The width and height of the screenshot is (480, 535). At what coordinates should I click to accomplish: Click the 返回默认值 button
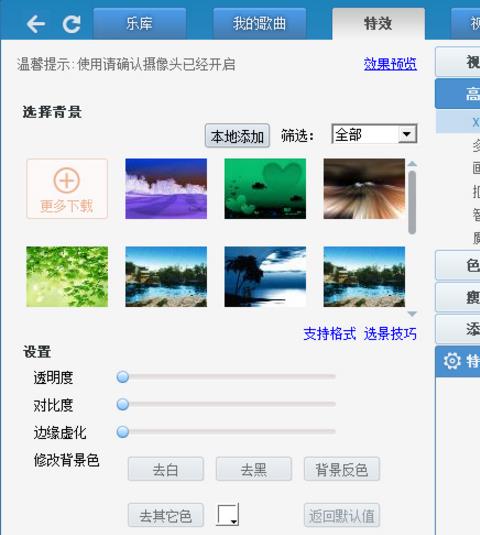click(x=342, y=515)
